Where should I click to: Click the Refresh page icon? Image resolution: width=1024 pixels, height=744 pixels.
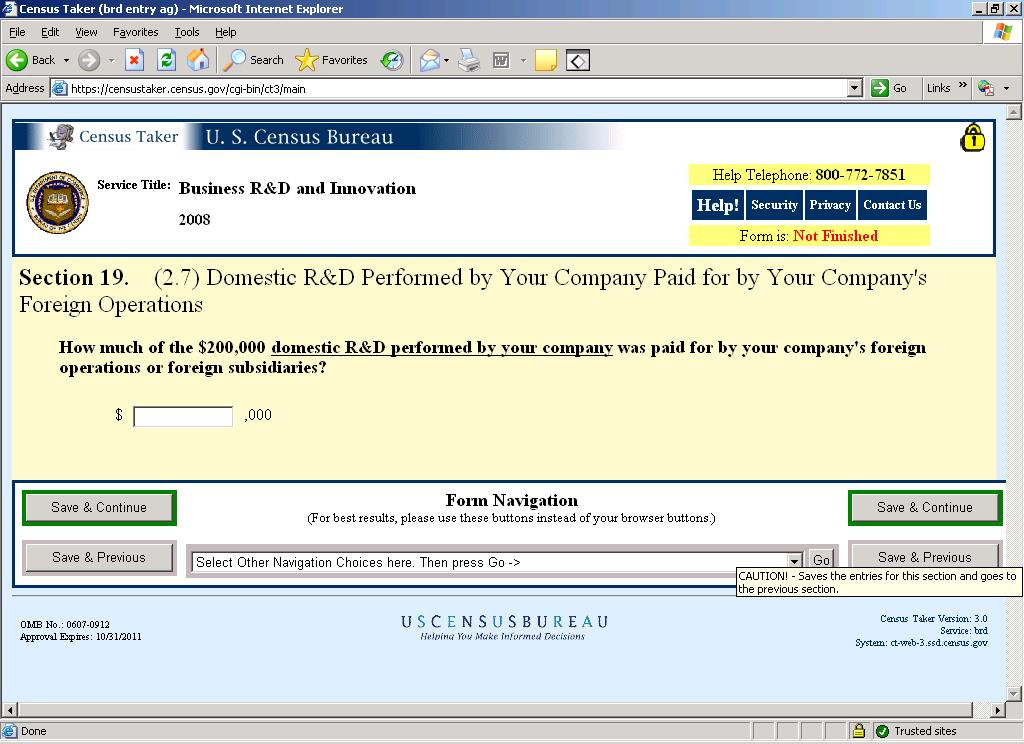pos(166,60)
